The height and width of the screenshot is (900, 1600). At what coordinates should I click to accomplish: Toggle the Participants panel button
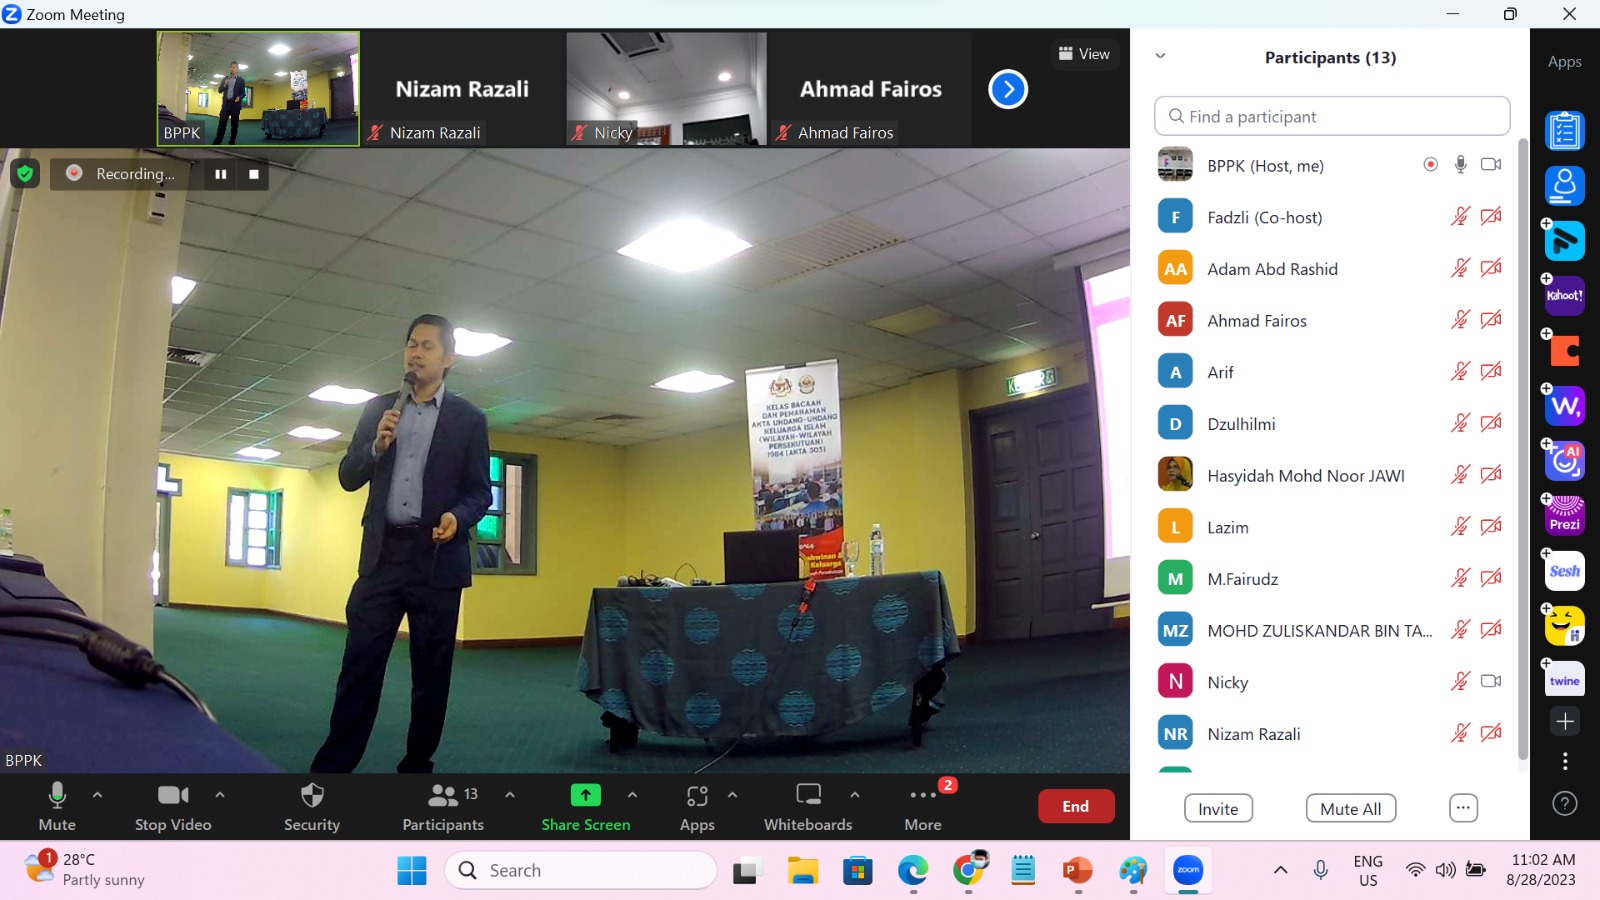[x=443, y=806]
